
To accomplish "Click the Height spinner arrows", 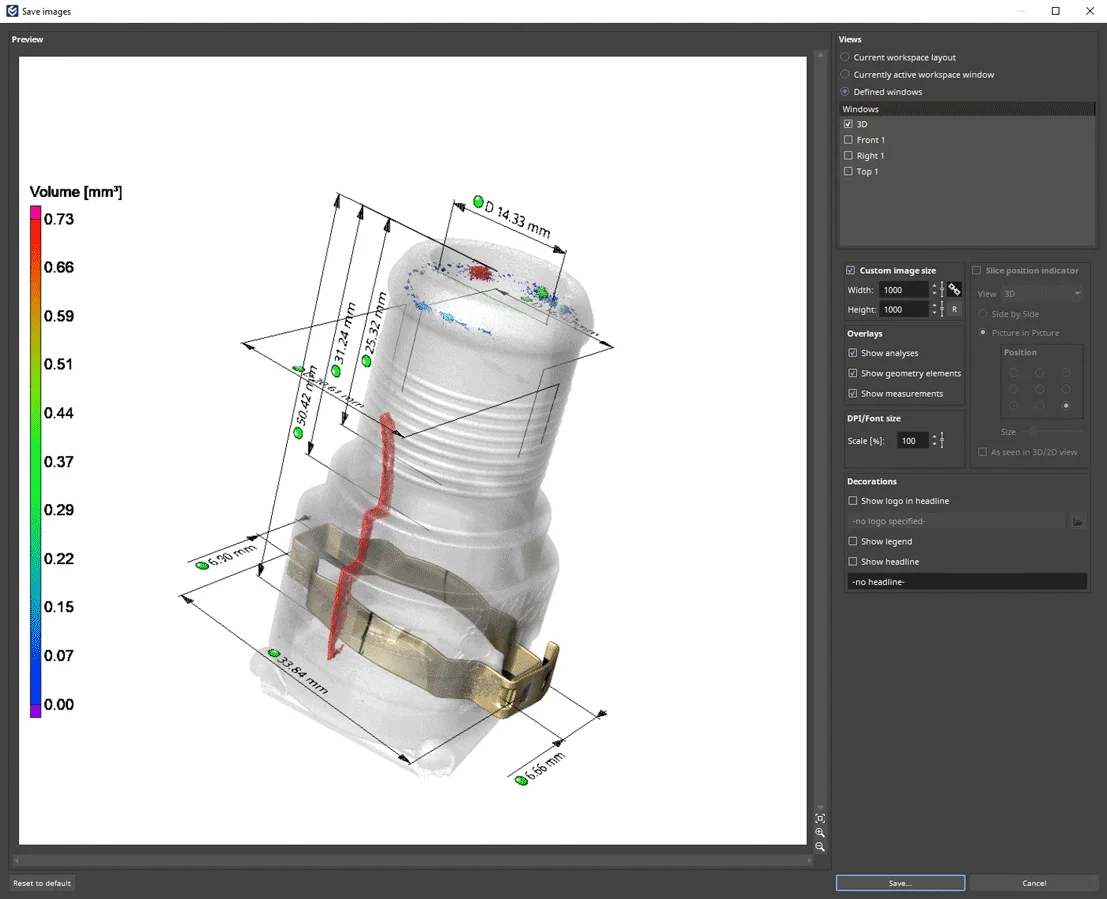I will [934, 309].
